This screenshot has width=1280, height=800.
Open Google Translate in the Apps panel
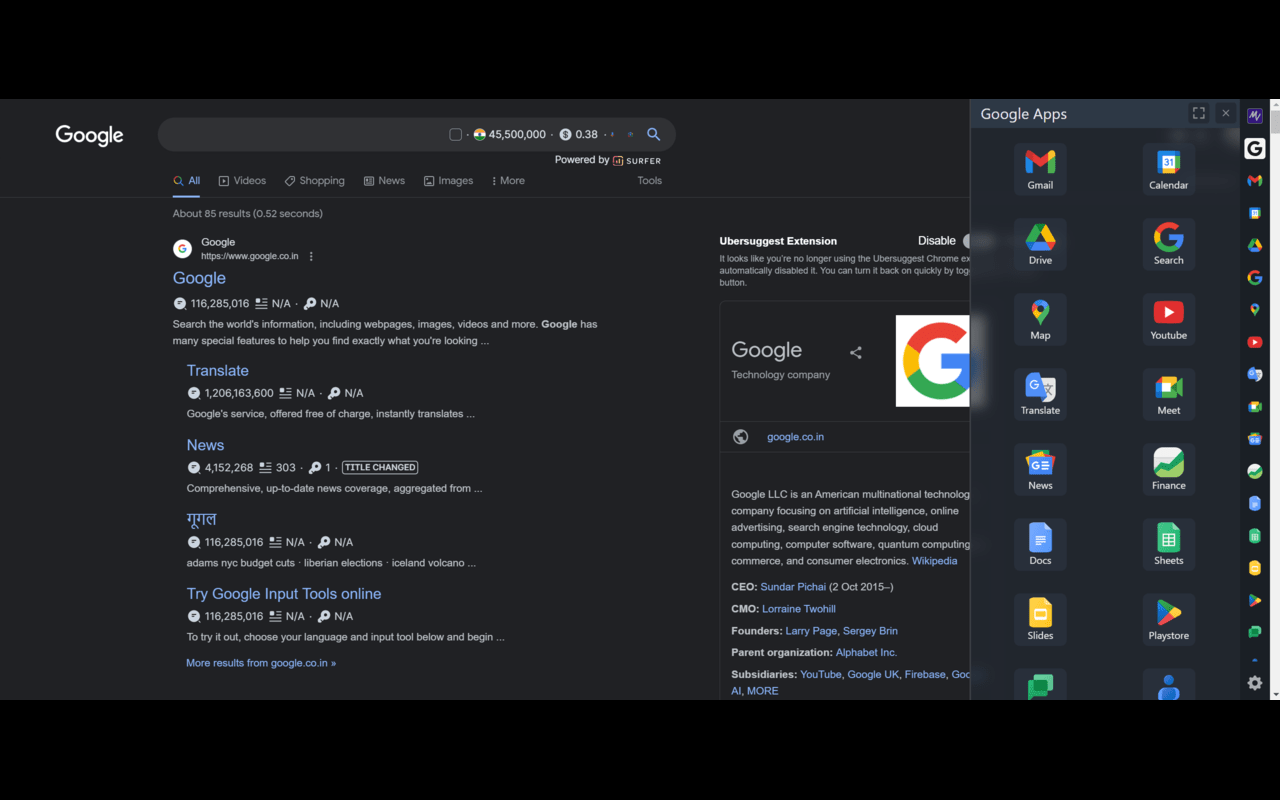1040,393
